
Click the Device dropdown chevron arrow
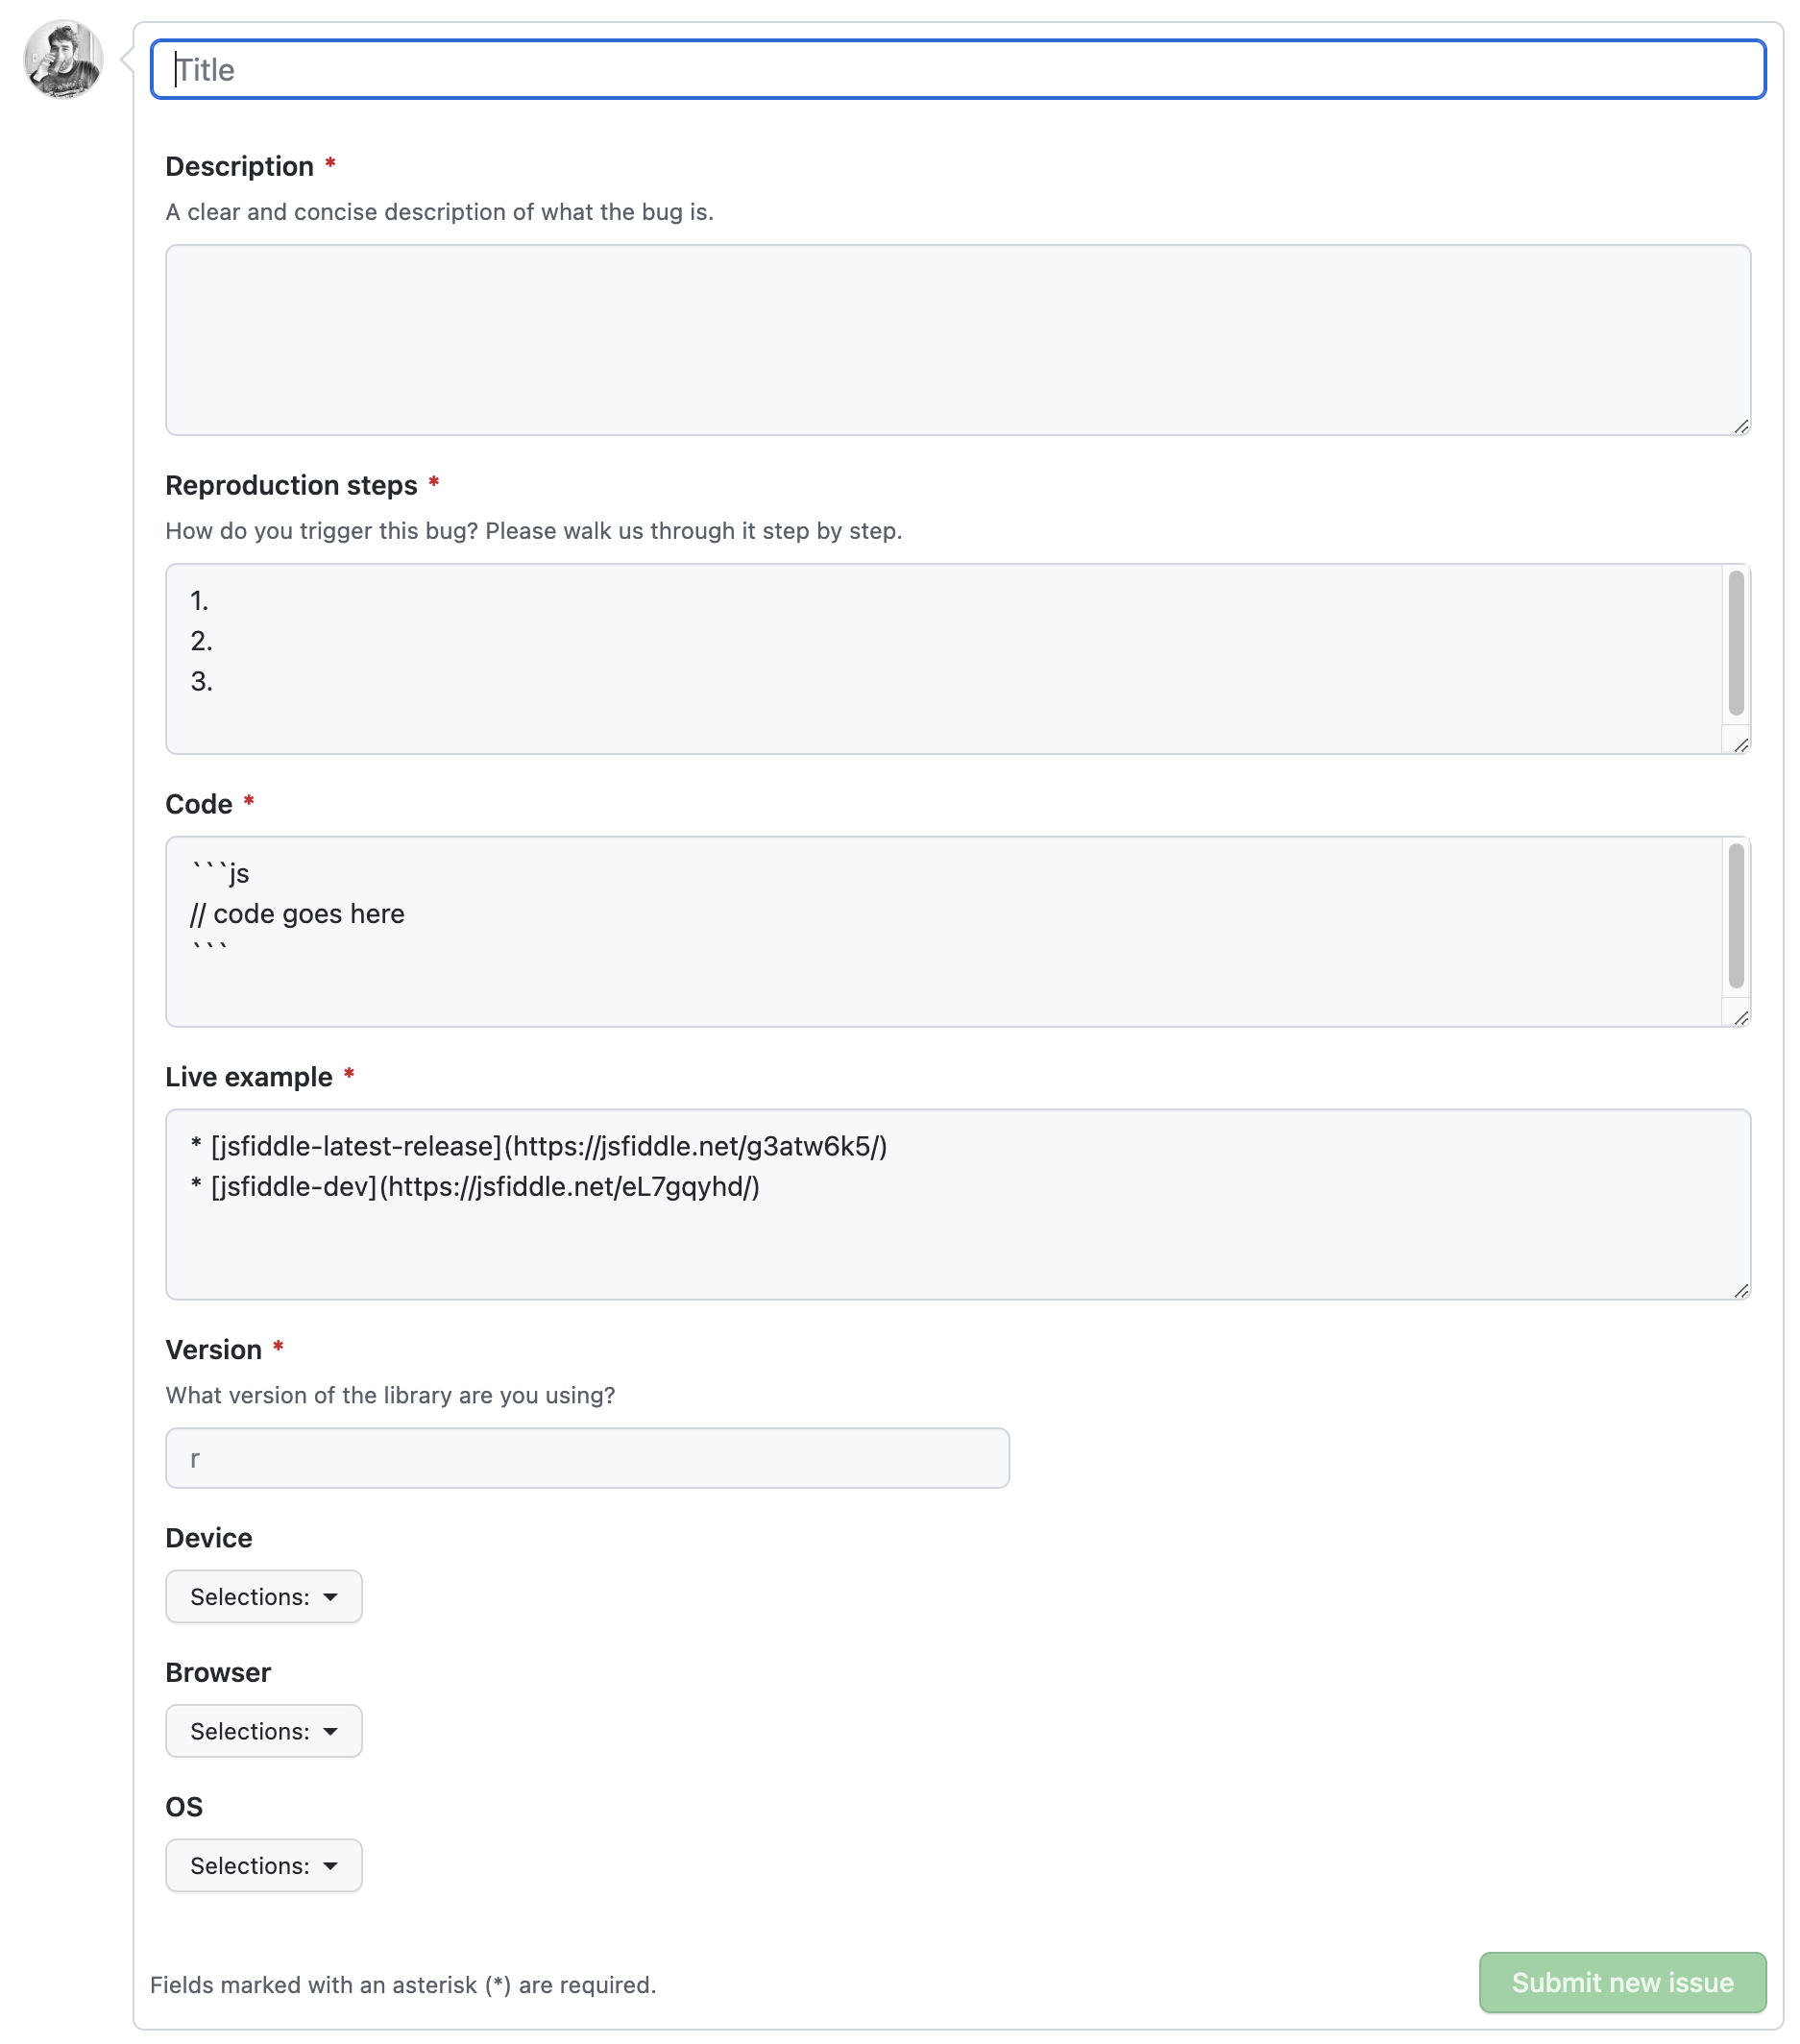coord(331,1597)
